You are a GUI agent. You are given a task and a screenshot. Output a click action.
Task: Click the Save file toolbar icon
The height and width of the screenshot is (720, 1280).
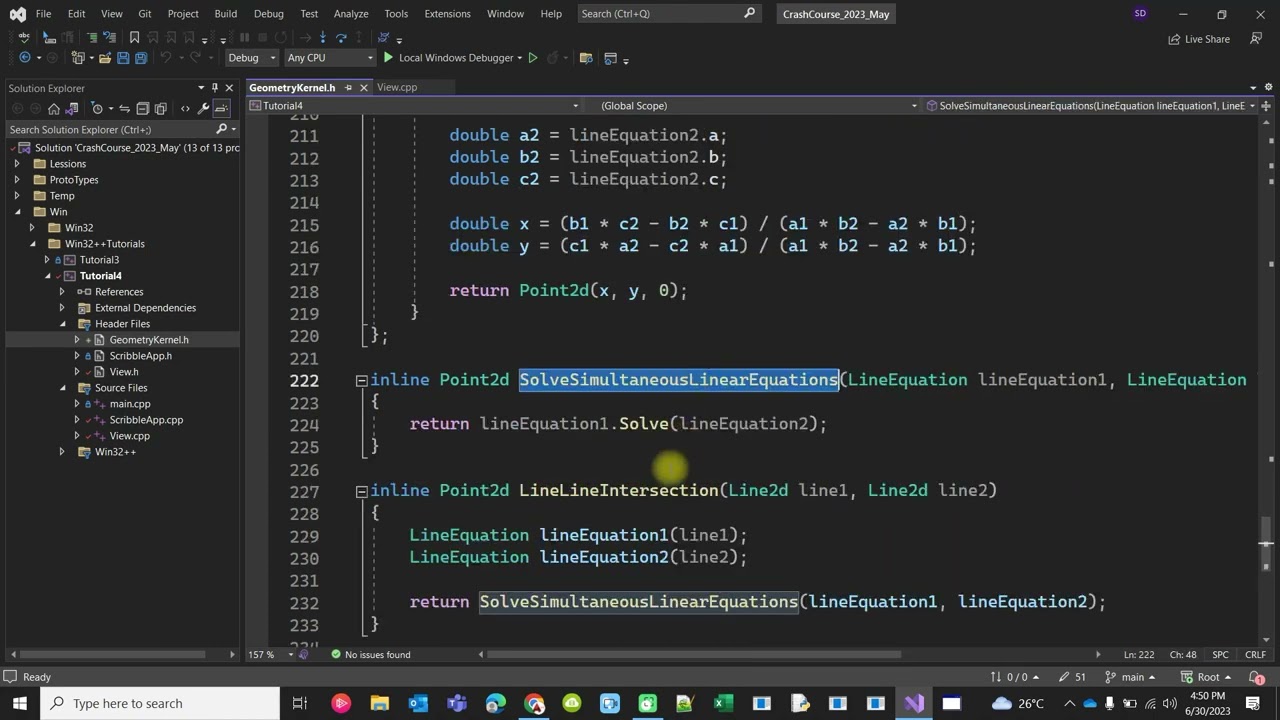pos(123,58)
